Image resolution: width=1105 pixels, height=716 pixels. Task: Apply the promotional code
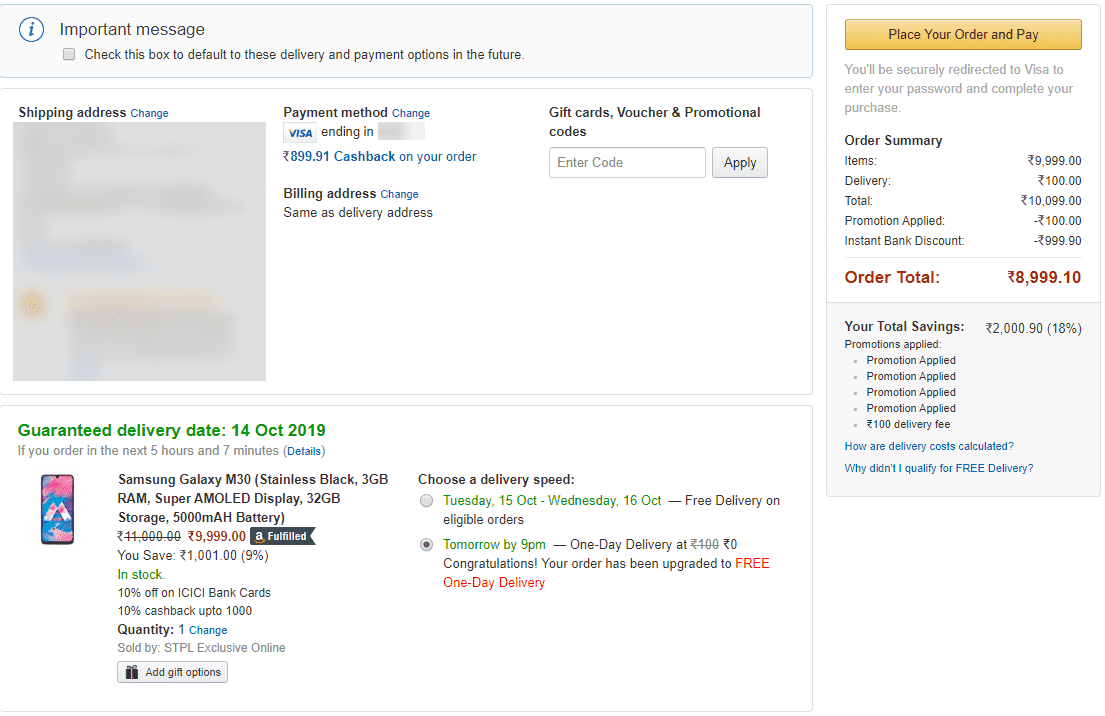pyautogui.click(x=739, y=163)
